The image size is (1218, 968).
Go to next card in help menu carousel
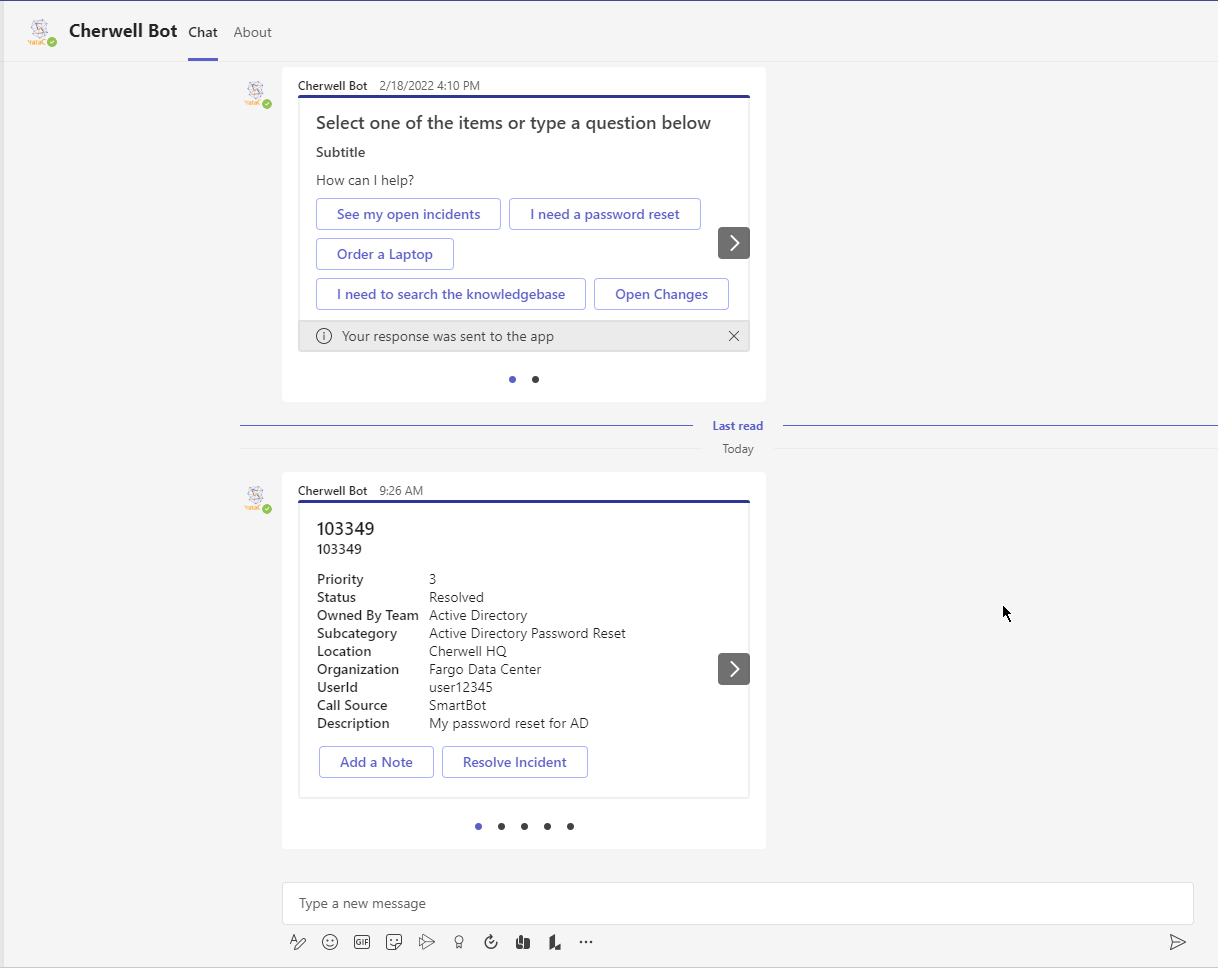click(x=734, y=243)
